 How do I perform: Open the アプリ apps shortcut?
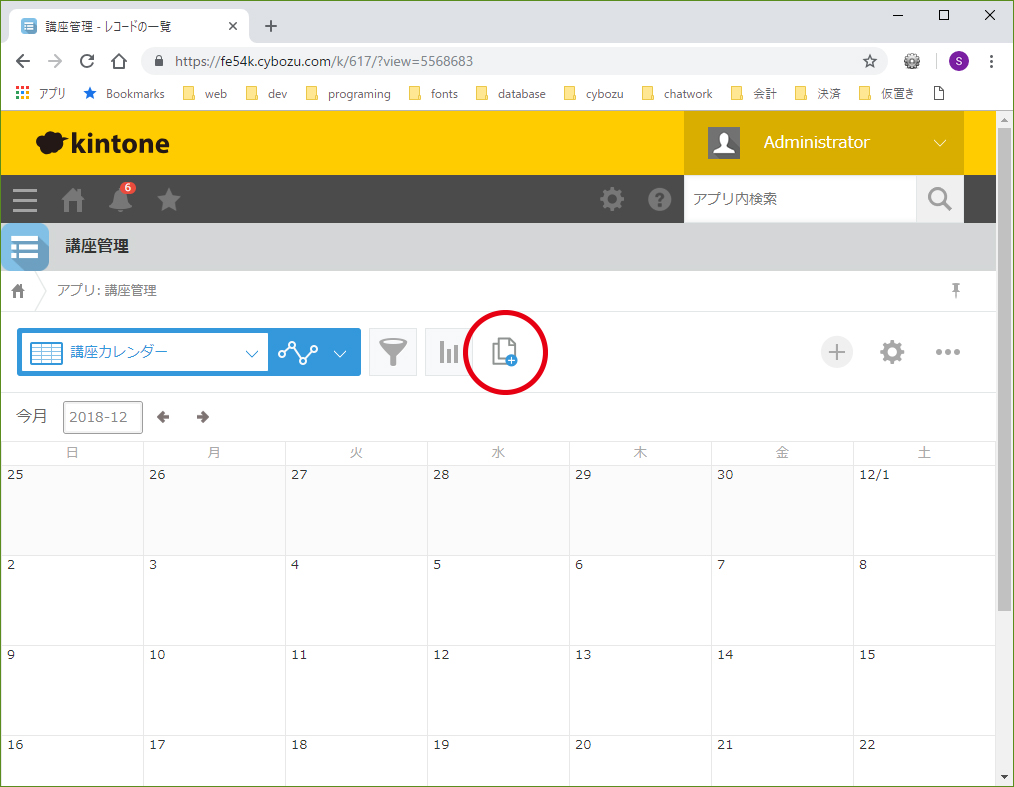coord(41,94)
